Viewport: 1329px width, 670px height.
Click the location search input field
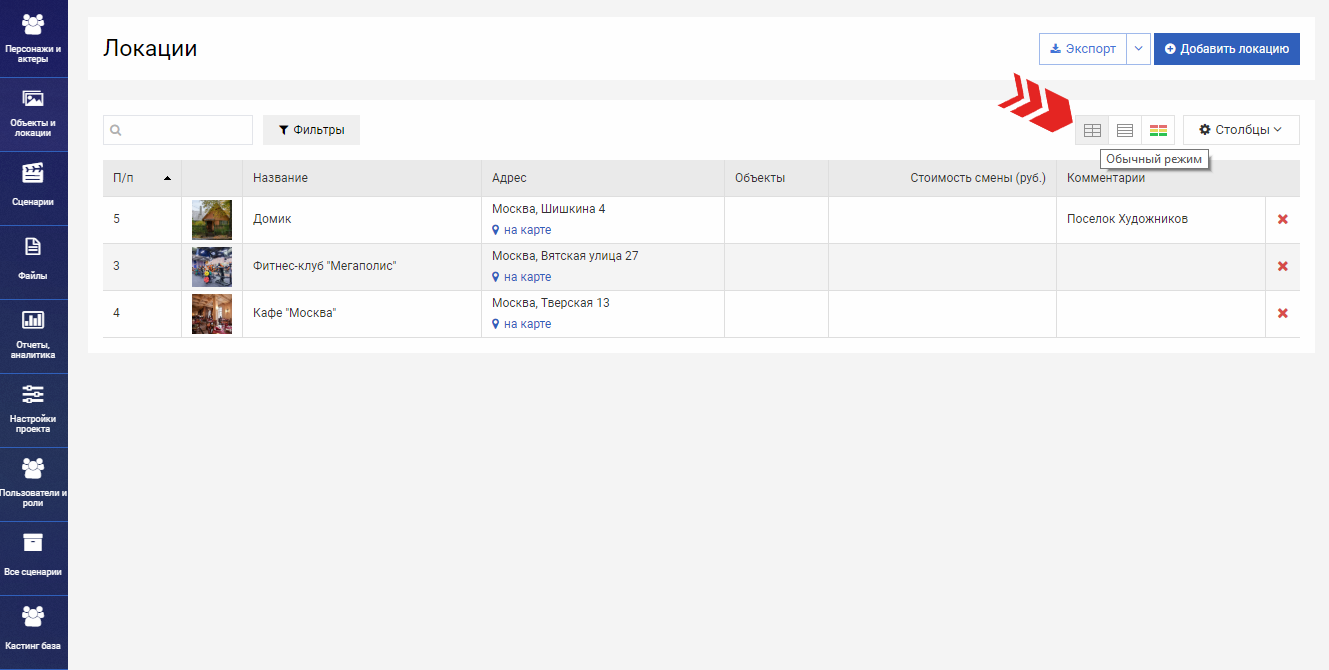point(178,130)
